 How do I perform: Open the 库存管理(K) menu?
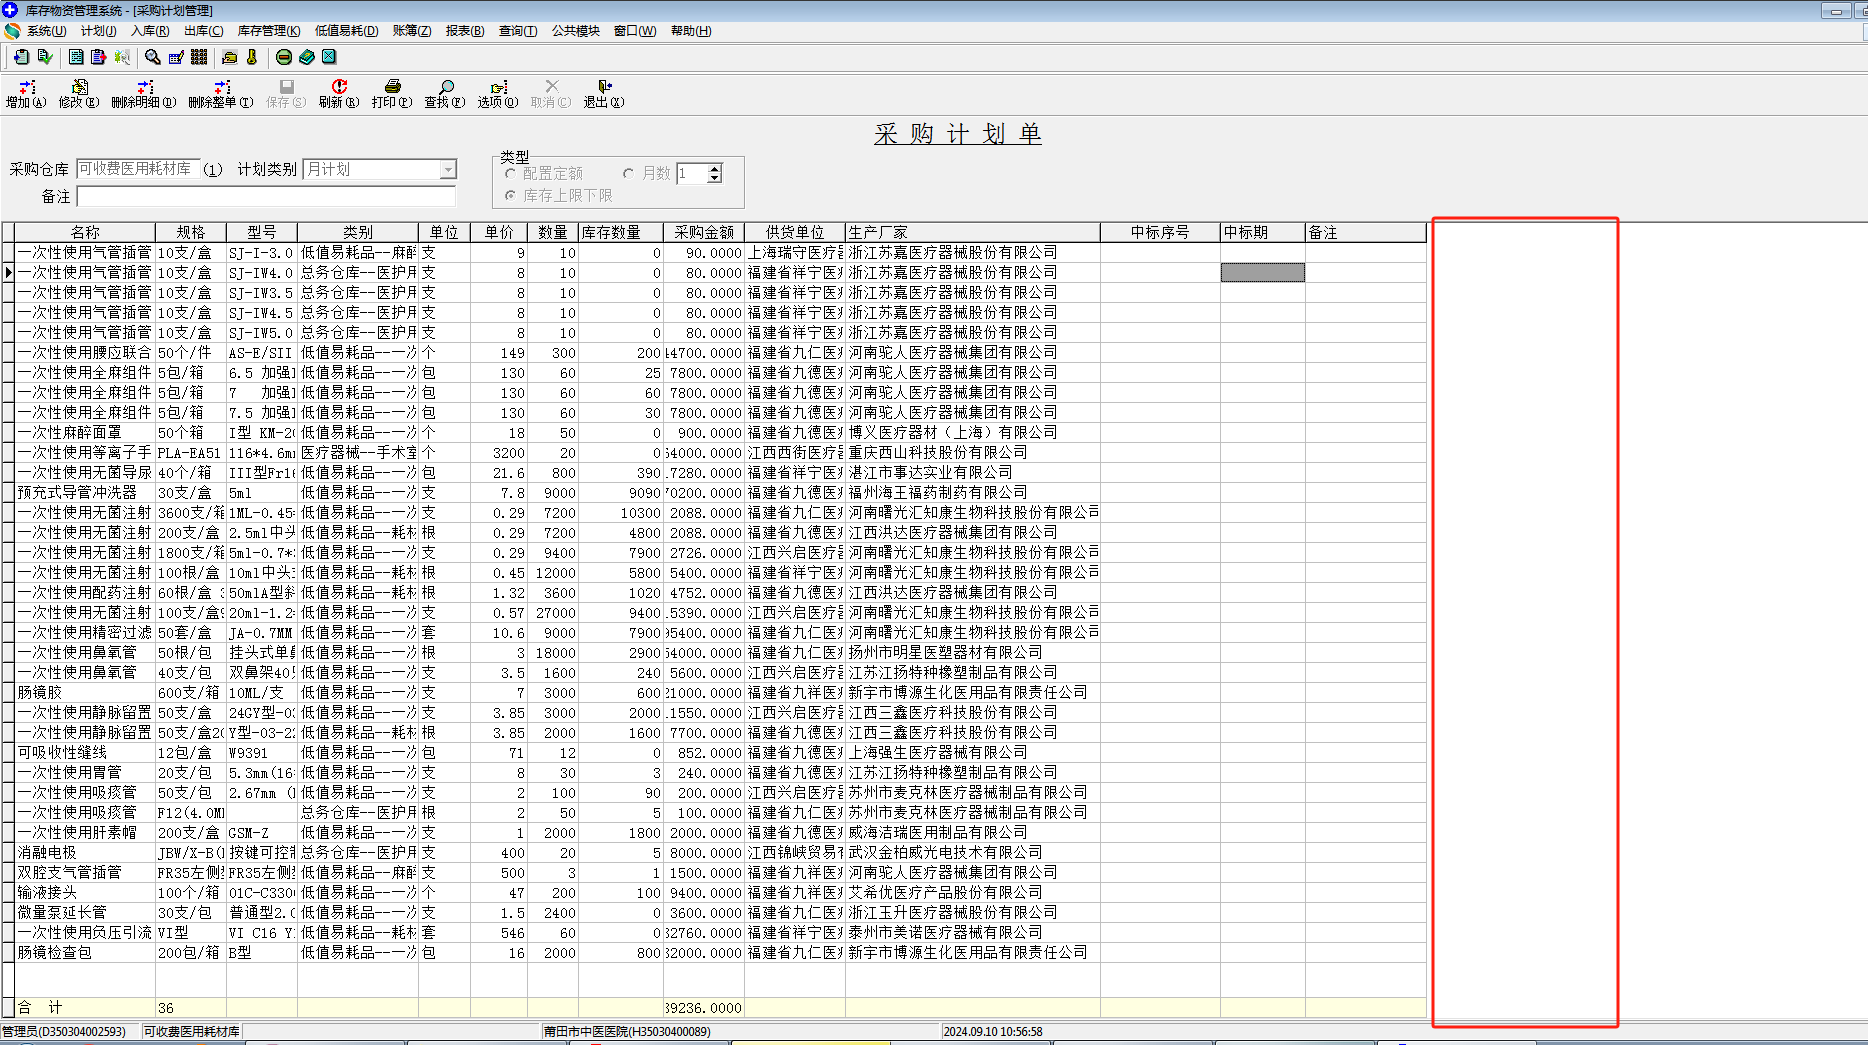tap(269, 31)
